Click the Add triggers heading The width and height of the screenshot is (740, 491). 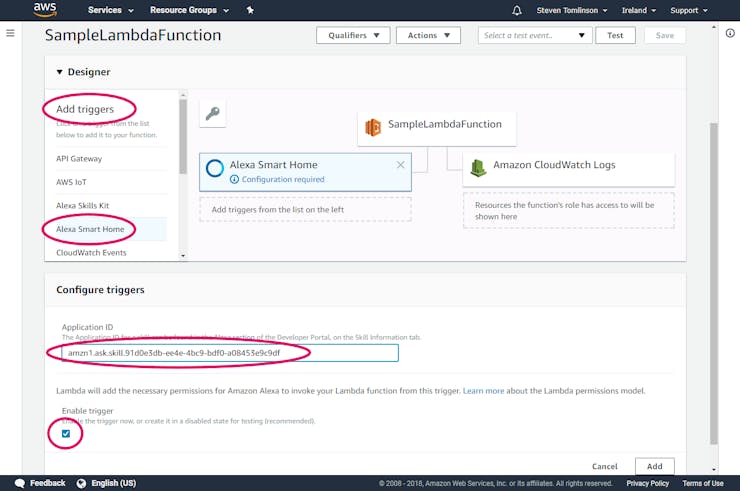(85, 109)
